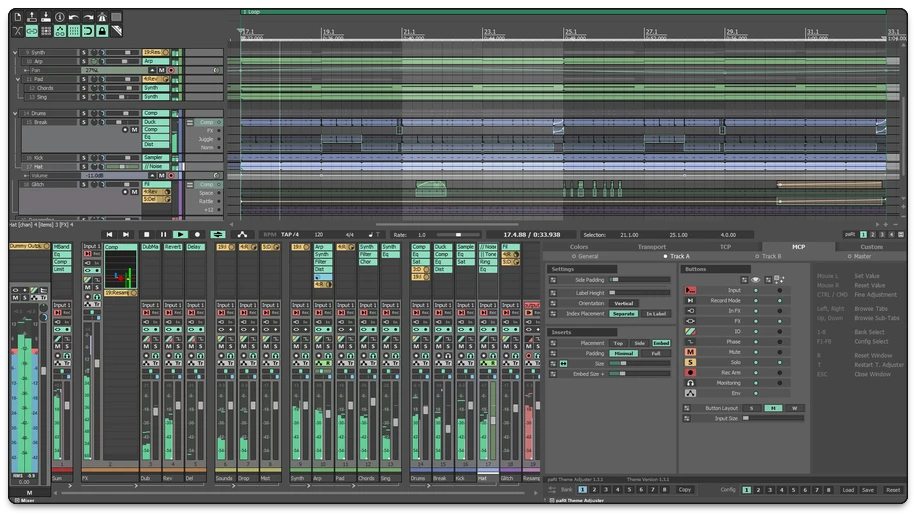Click the Play button in transport
The height and width of the screenshot is (516, 916).
pos(181,234)
